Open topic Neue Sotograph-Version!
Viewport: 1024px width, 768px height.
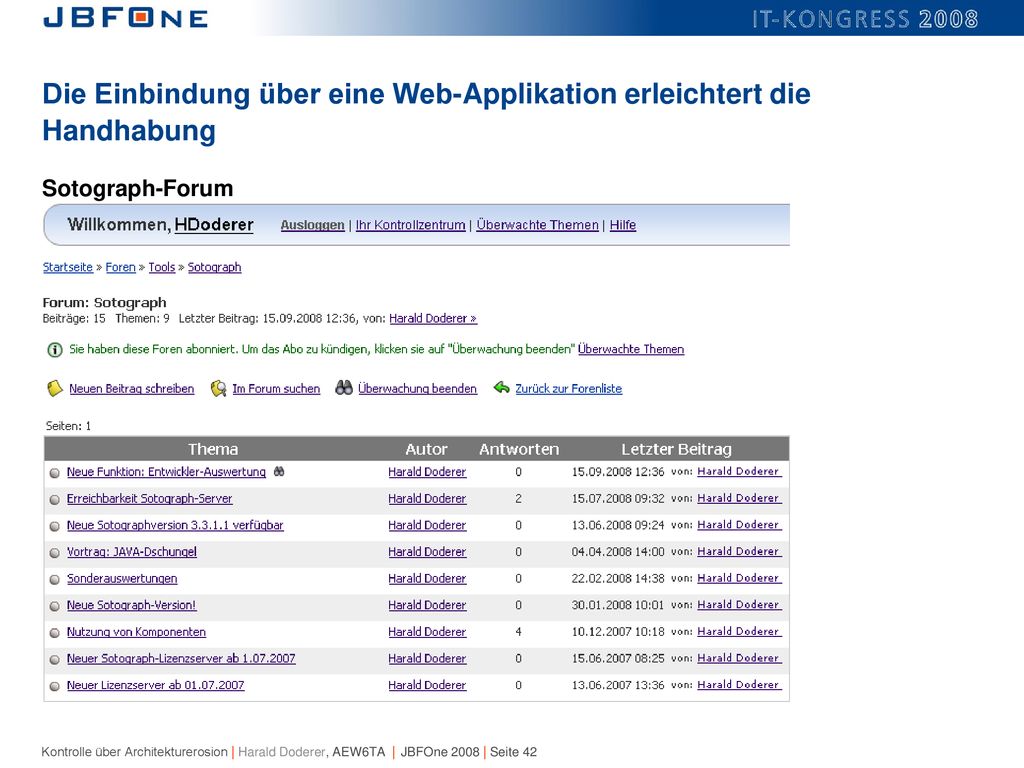(x=131, y=605)
